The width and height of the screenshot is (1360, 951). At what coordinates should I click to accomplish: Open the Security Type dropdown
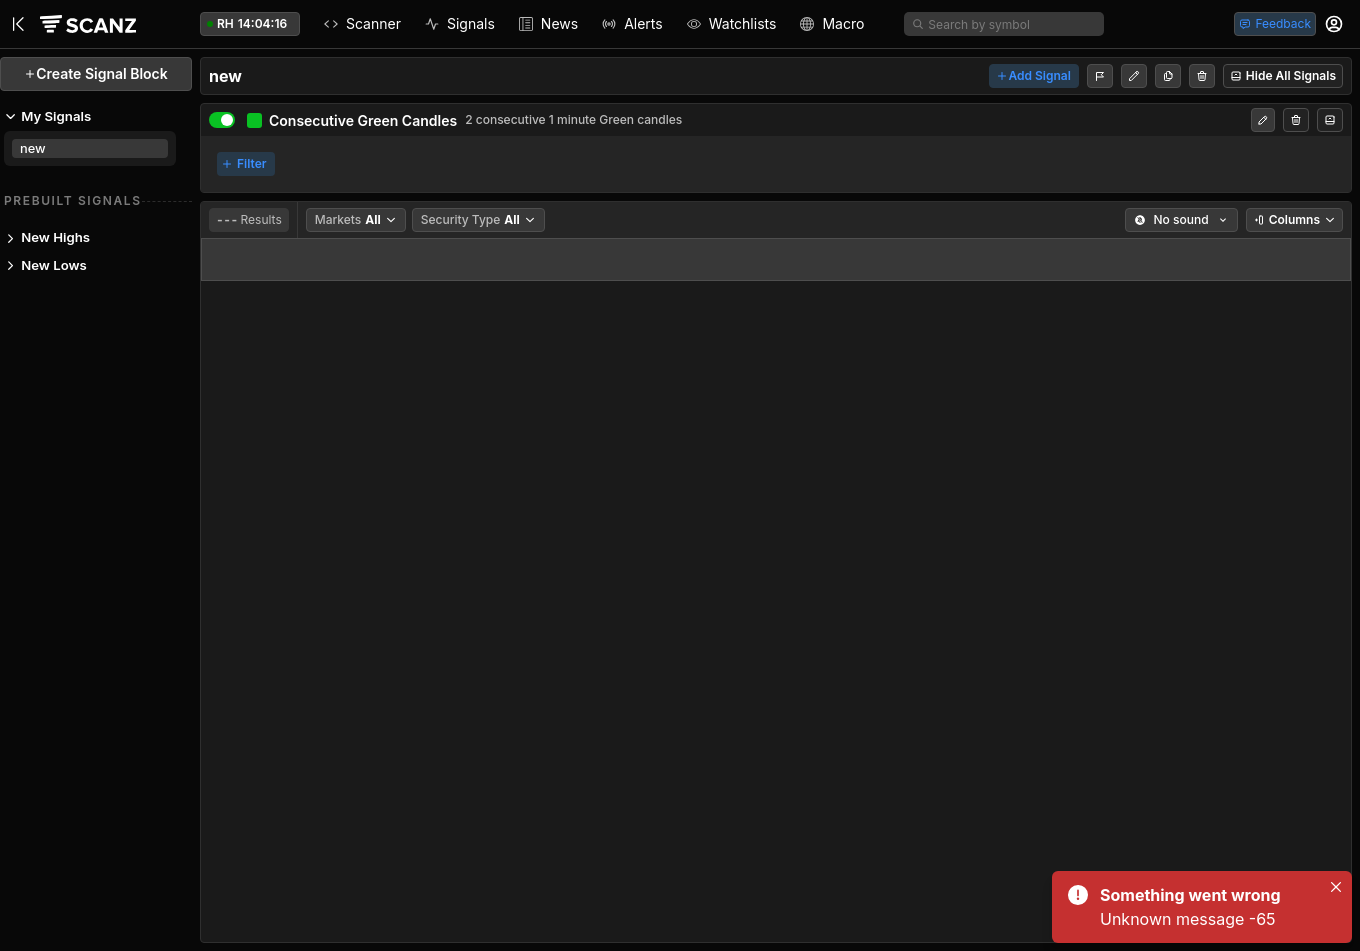click(478, 220)
